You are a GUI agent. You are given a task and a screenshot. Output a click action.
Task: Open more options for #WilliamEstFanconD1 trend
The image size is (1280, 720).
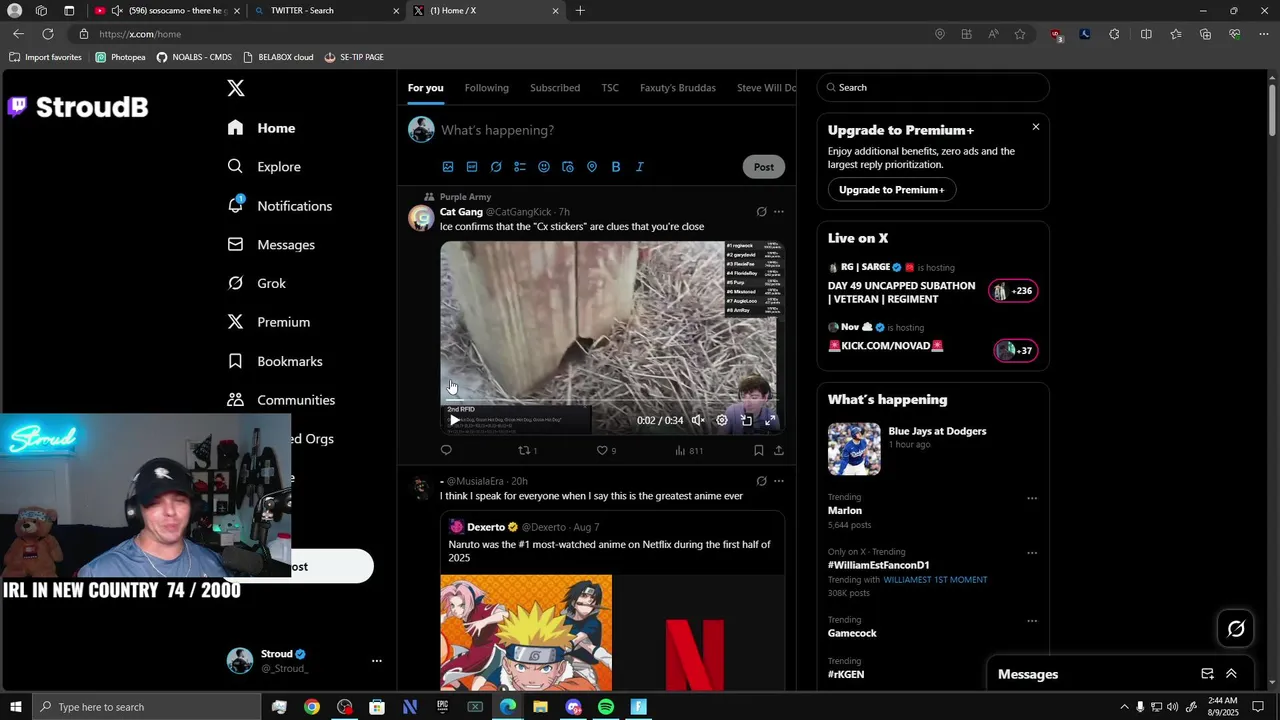click(x=1032, y=553)
